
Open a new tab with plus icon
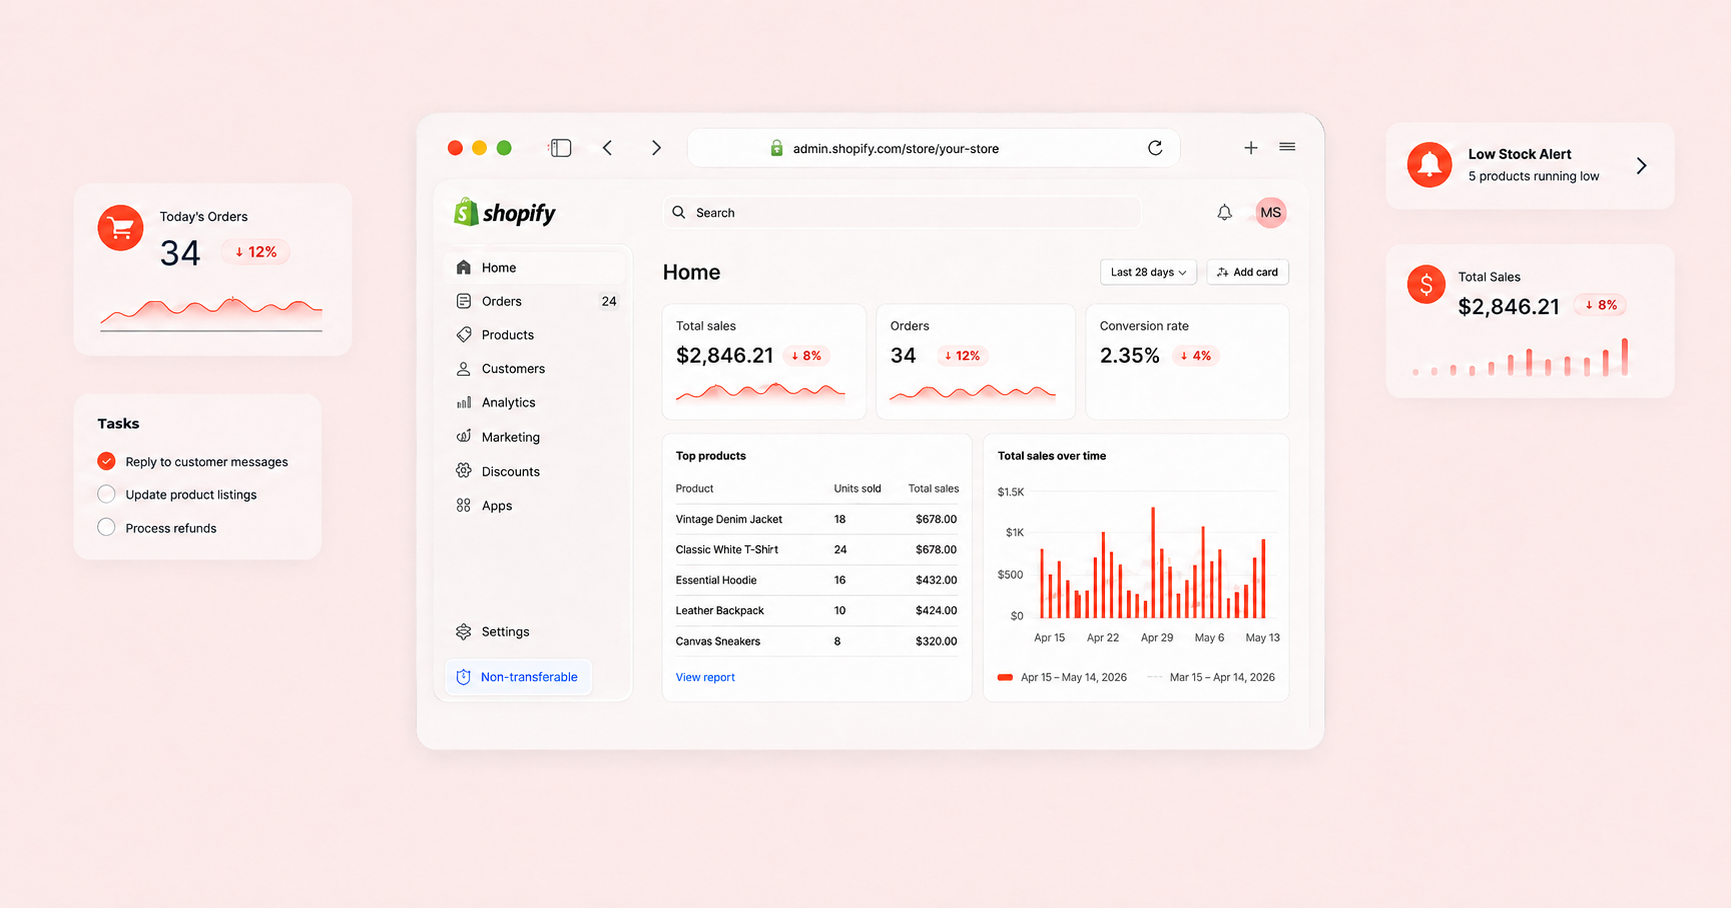[1250, 148]
